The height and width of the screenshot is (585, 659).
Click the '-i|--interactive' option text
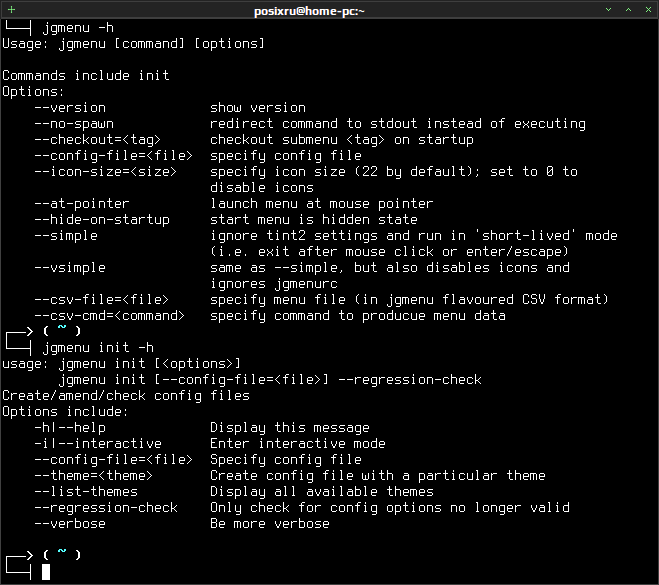click(98, 444)
